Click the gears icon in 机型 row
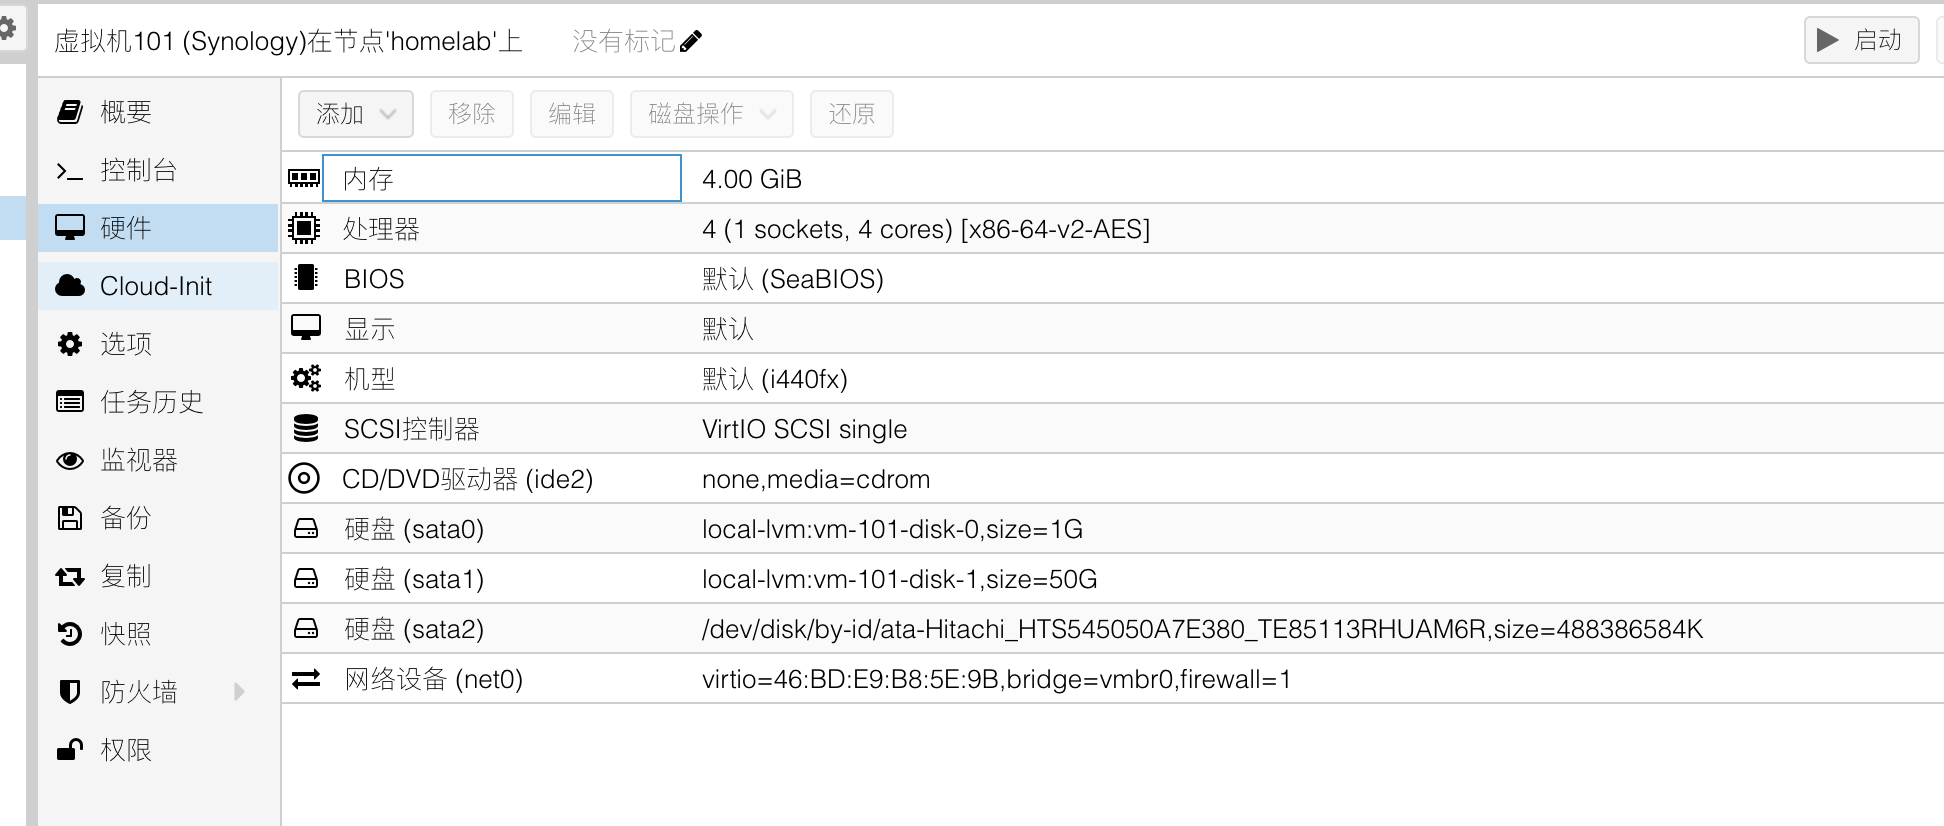Viewport: 1944px width, 826px height. tap(305, 378)
